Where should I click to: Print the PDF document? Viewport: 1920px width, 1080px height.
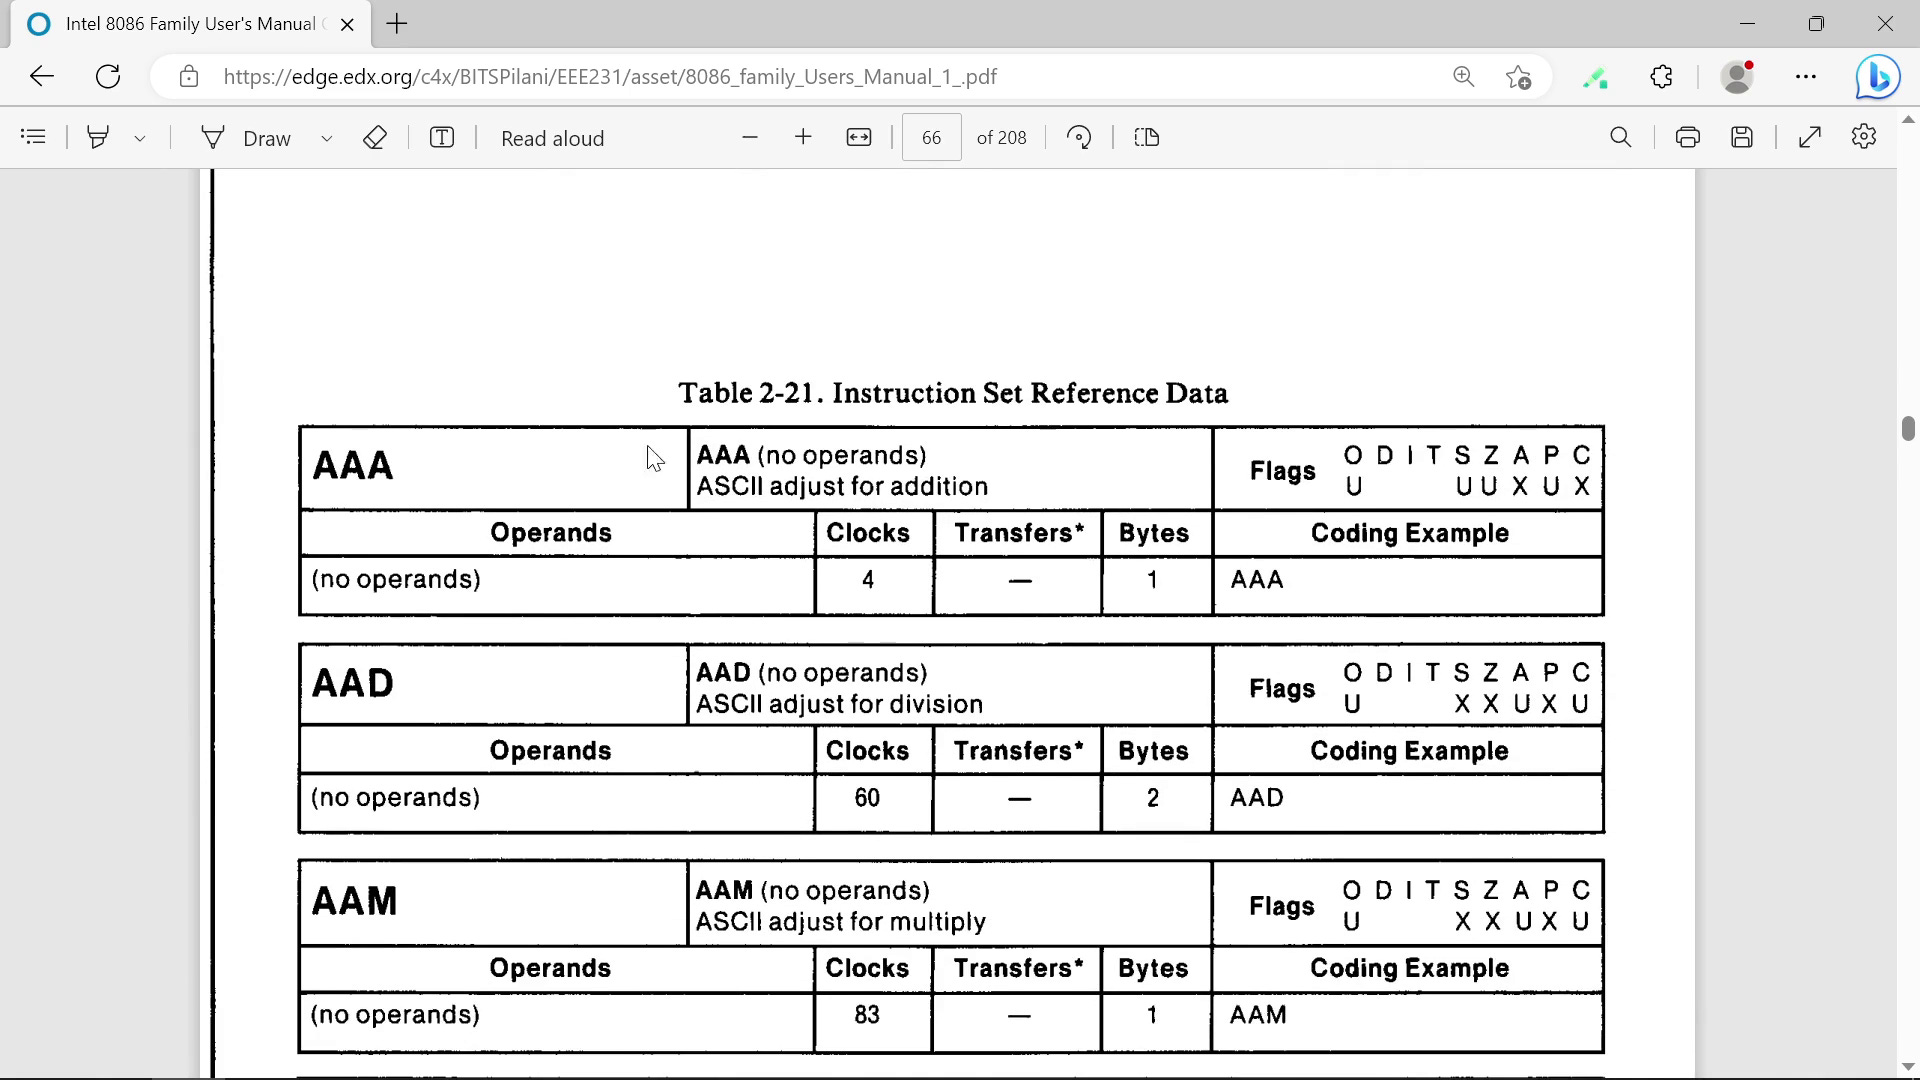click(x=1687, y=137)
